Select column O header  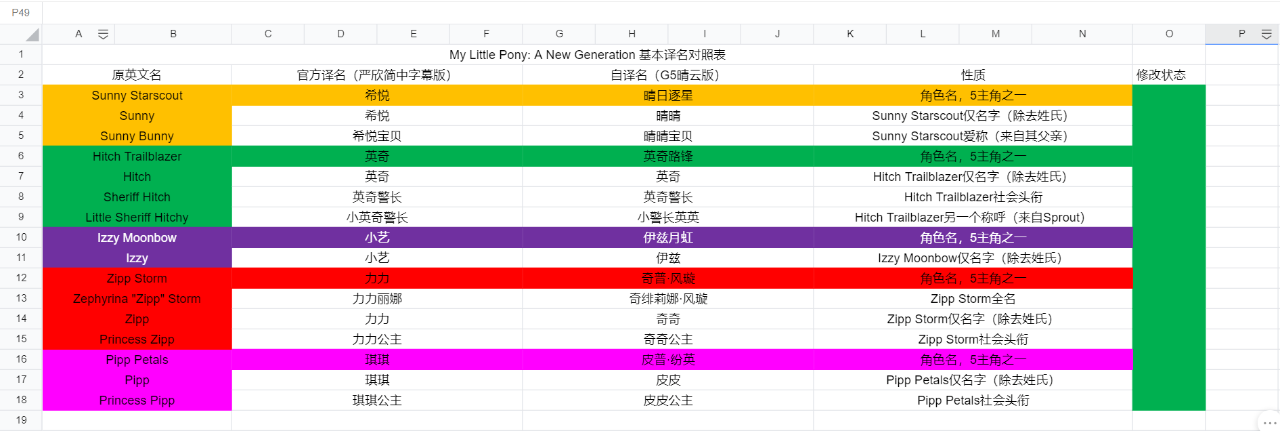(1168, 34)
